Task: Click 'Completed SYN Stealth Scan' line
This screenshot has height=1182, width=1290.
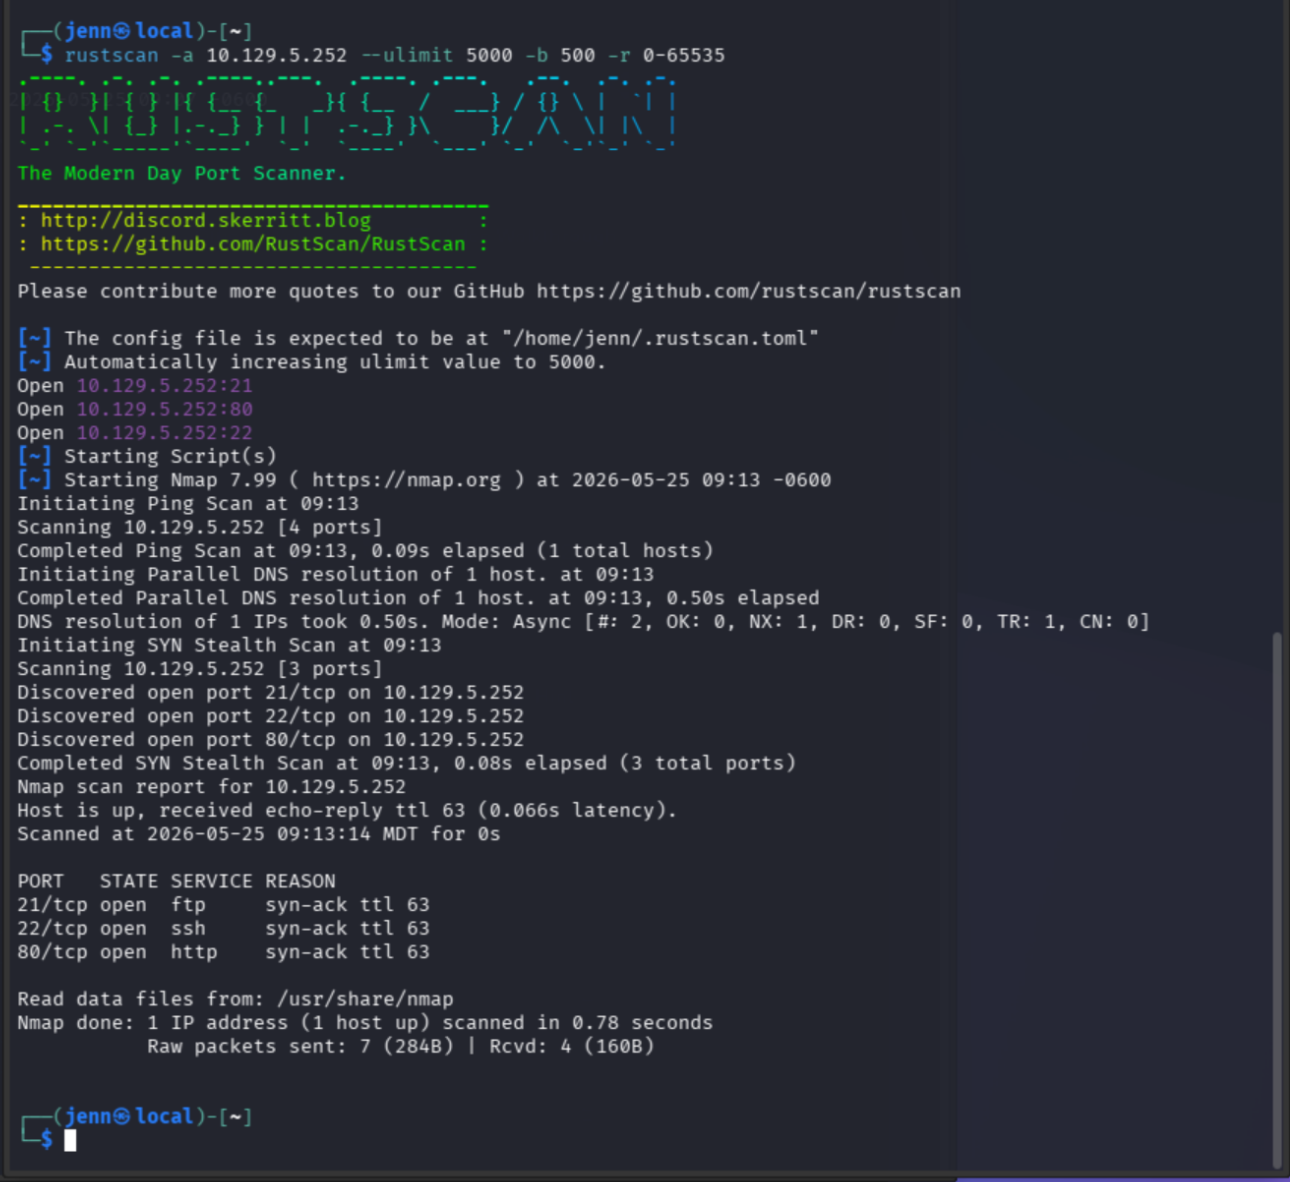Action: click(406, 763)
